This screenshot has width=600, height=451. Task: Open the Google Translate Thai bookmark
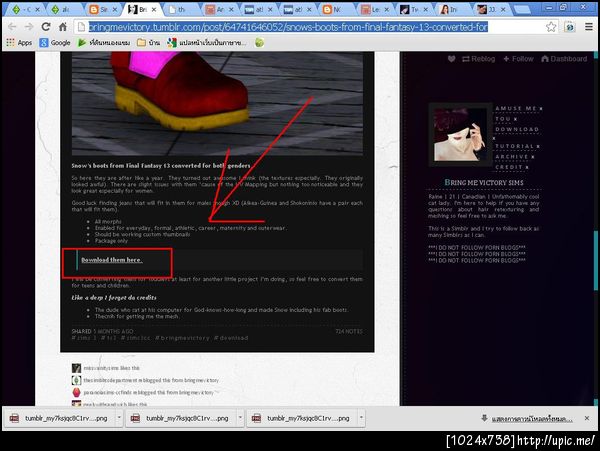click(207, 42)
